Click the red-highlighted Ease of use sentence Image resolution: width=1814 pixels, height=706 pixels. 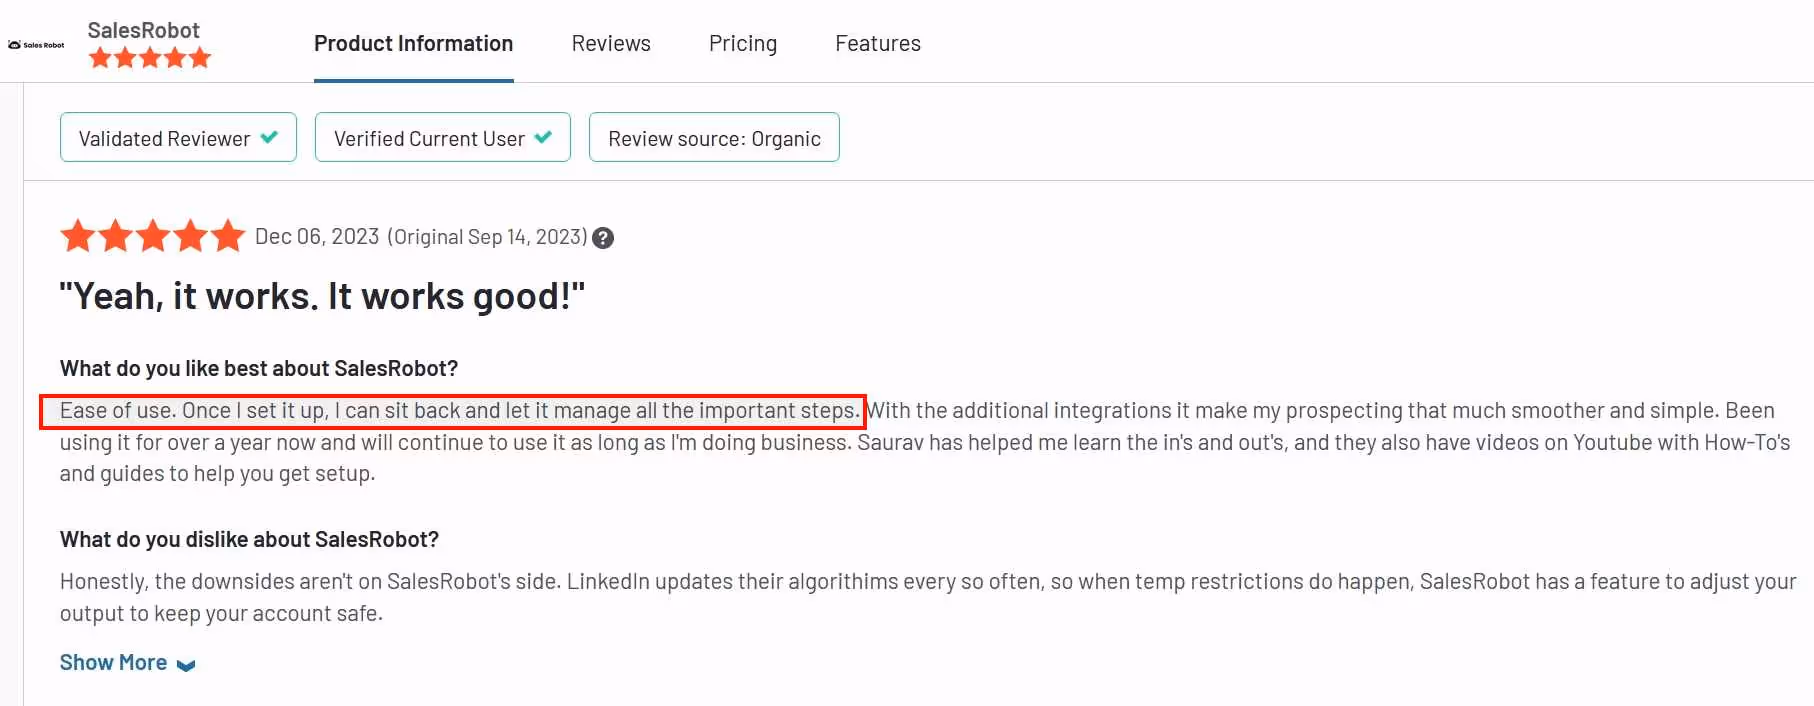452,410
